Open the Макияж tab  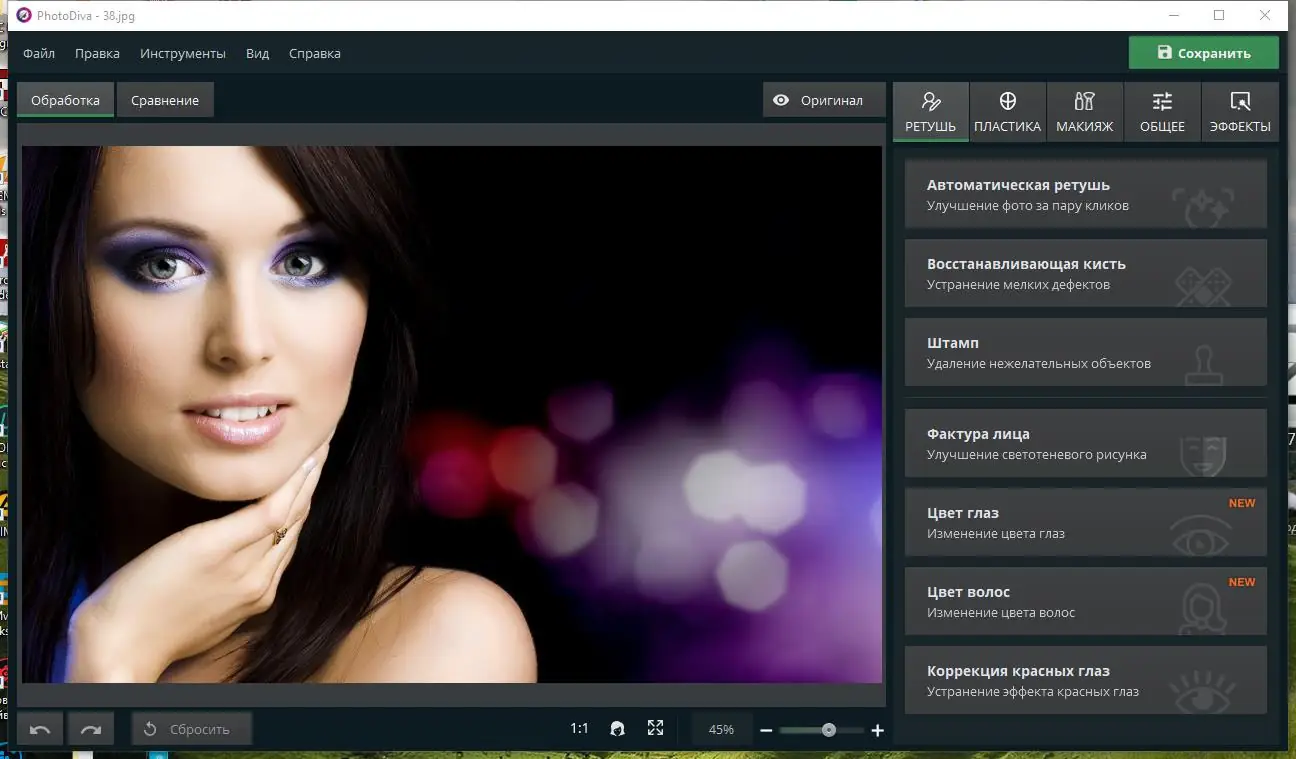(1085, 111)
